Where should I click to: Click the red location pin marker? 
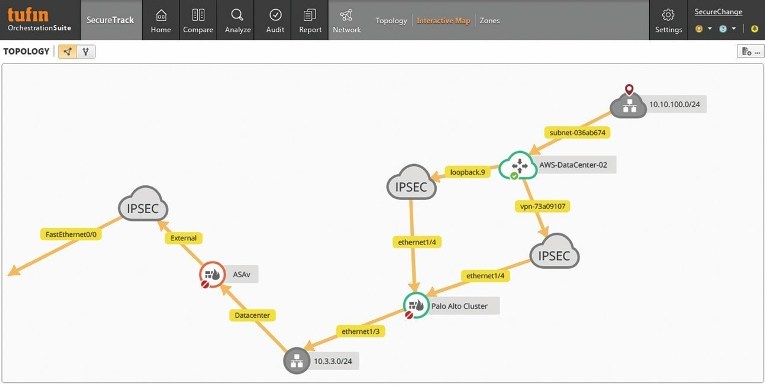[x=629, y=89]
